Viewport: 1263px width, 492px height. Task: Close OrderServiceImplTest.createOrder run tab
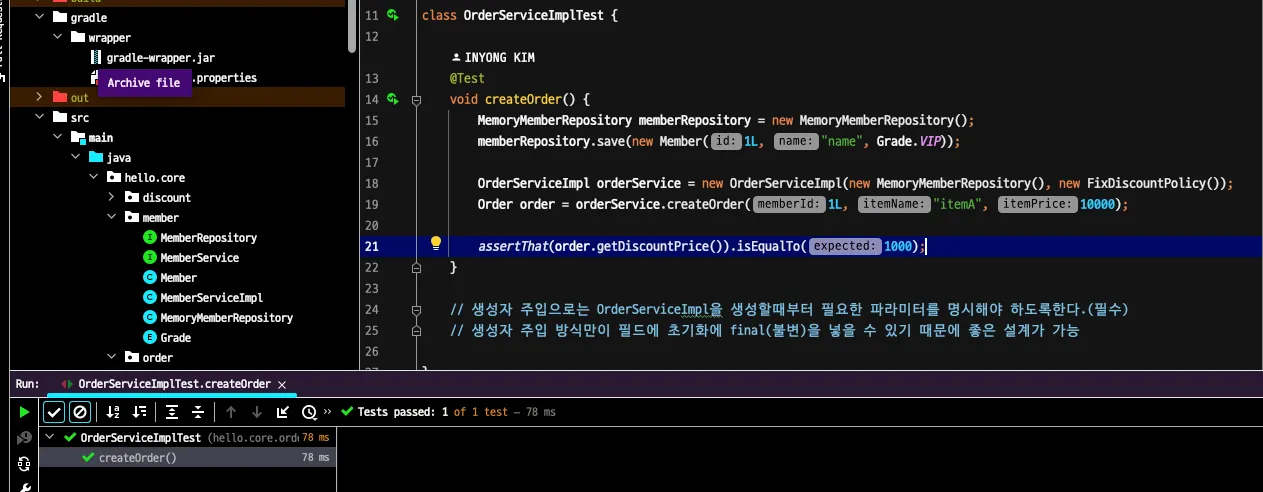(x=281, y=384)
